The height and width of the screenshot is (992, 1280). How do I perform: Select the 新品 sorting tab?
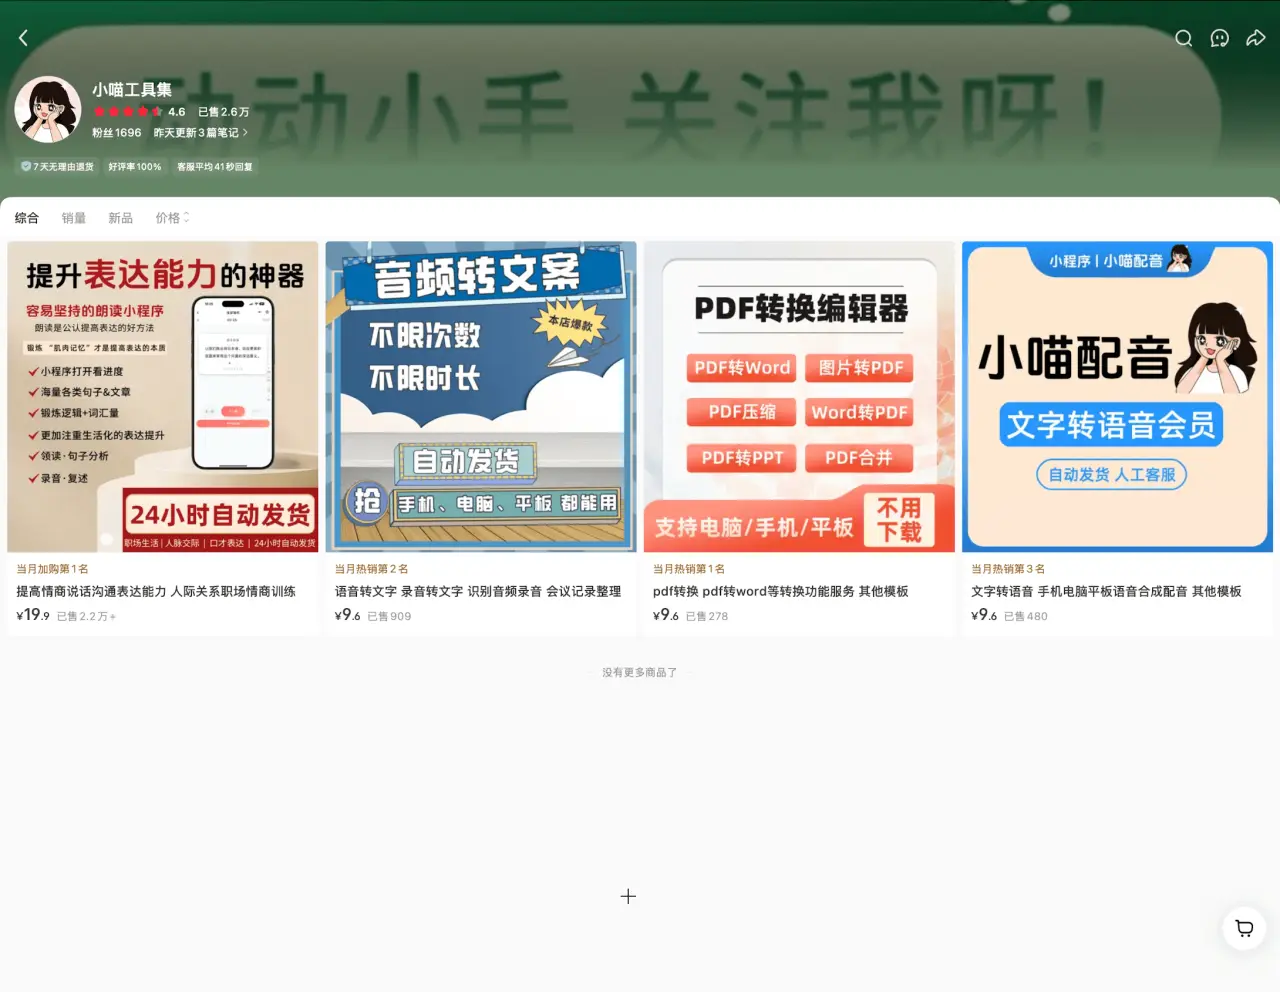point(121,218)
